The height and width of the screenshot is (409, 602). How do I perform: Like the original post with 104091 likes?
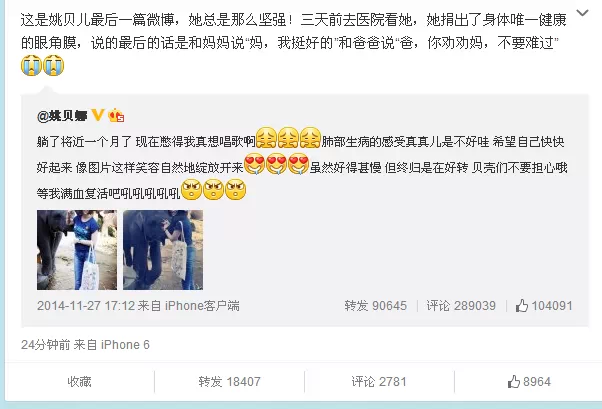click(x=544, y=306)
